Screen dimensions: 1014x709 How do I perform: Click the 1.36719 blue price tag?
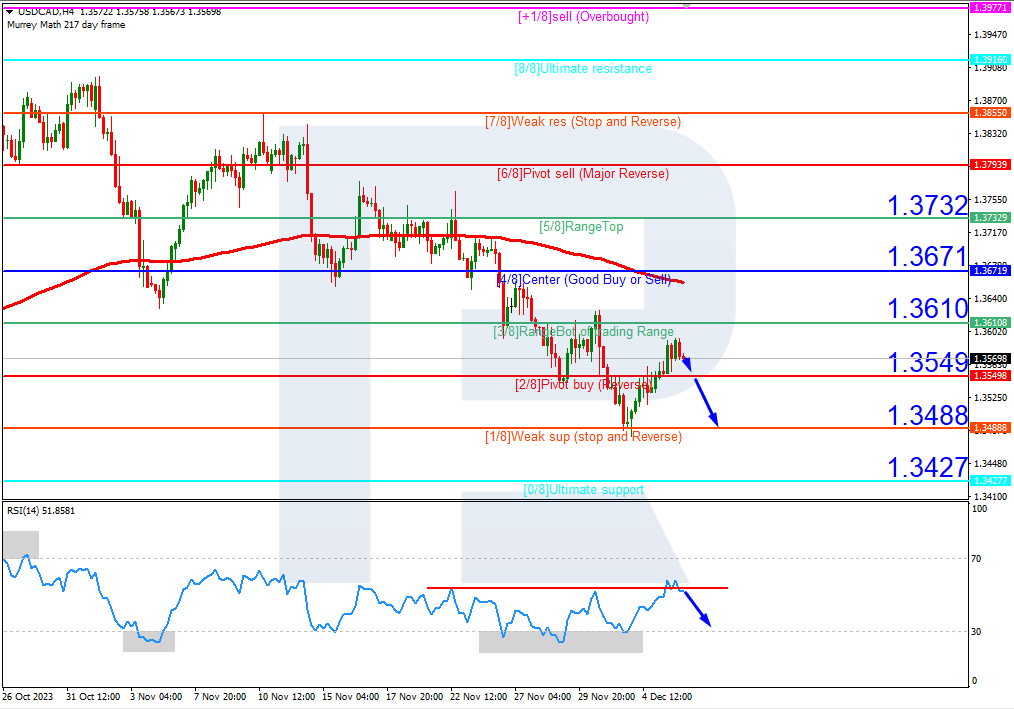point(988,271)
